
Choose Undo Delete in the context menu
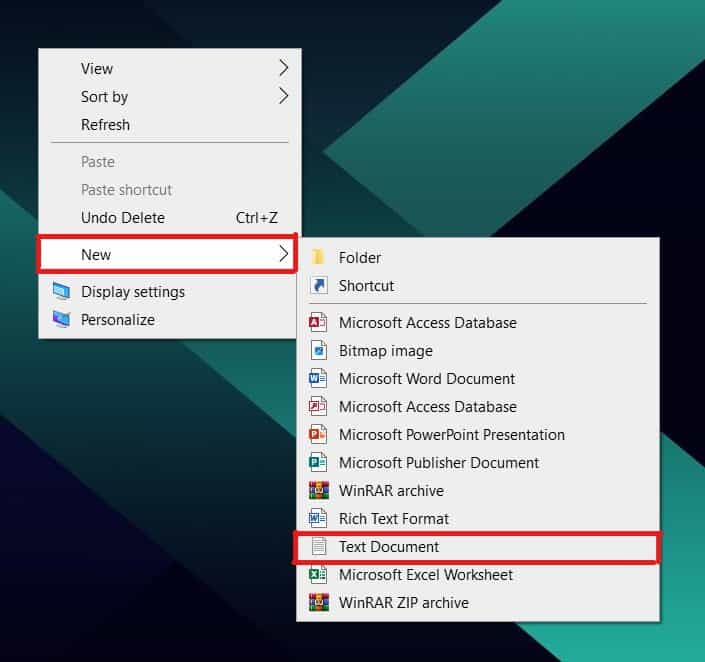pyautogui.click(x=170, y=218)
